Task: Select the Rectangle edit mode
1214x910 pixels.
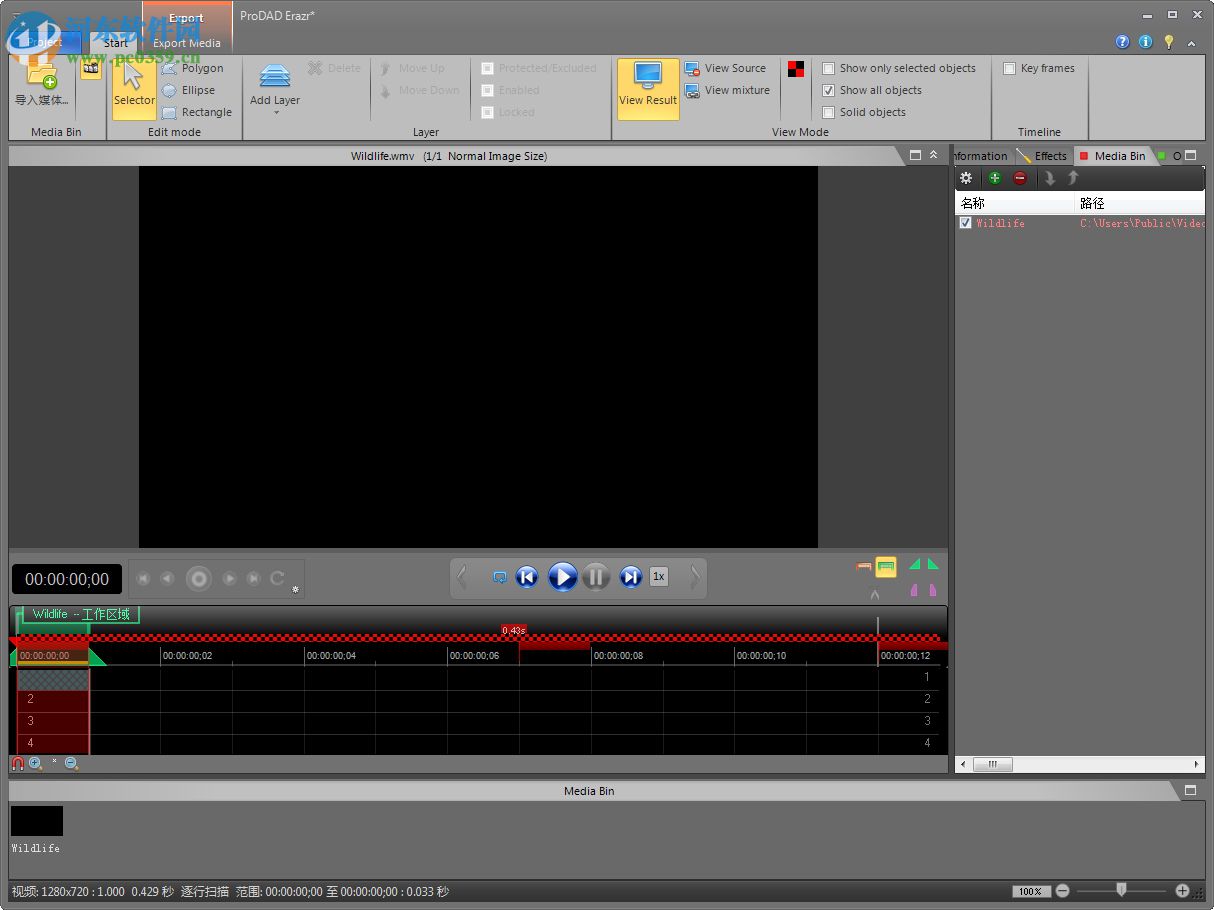Action: 197,112
